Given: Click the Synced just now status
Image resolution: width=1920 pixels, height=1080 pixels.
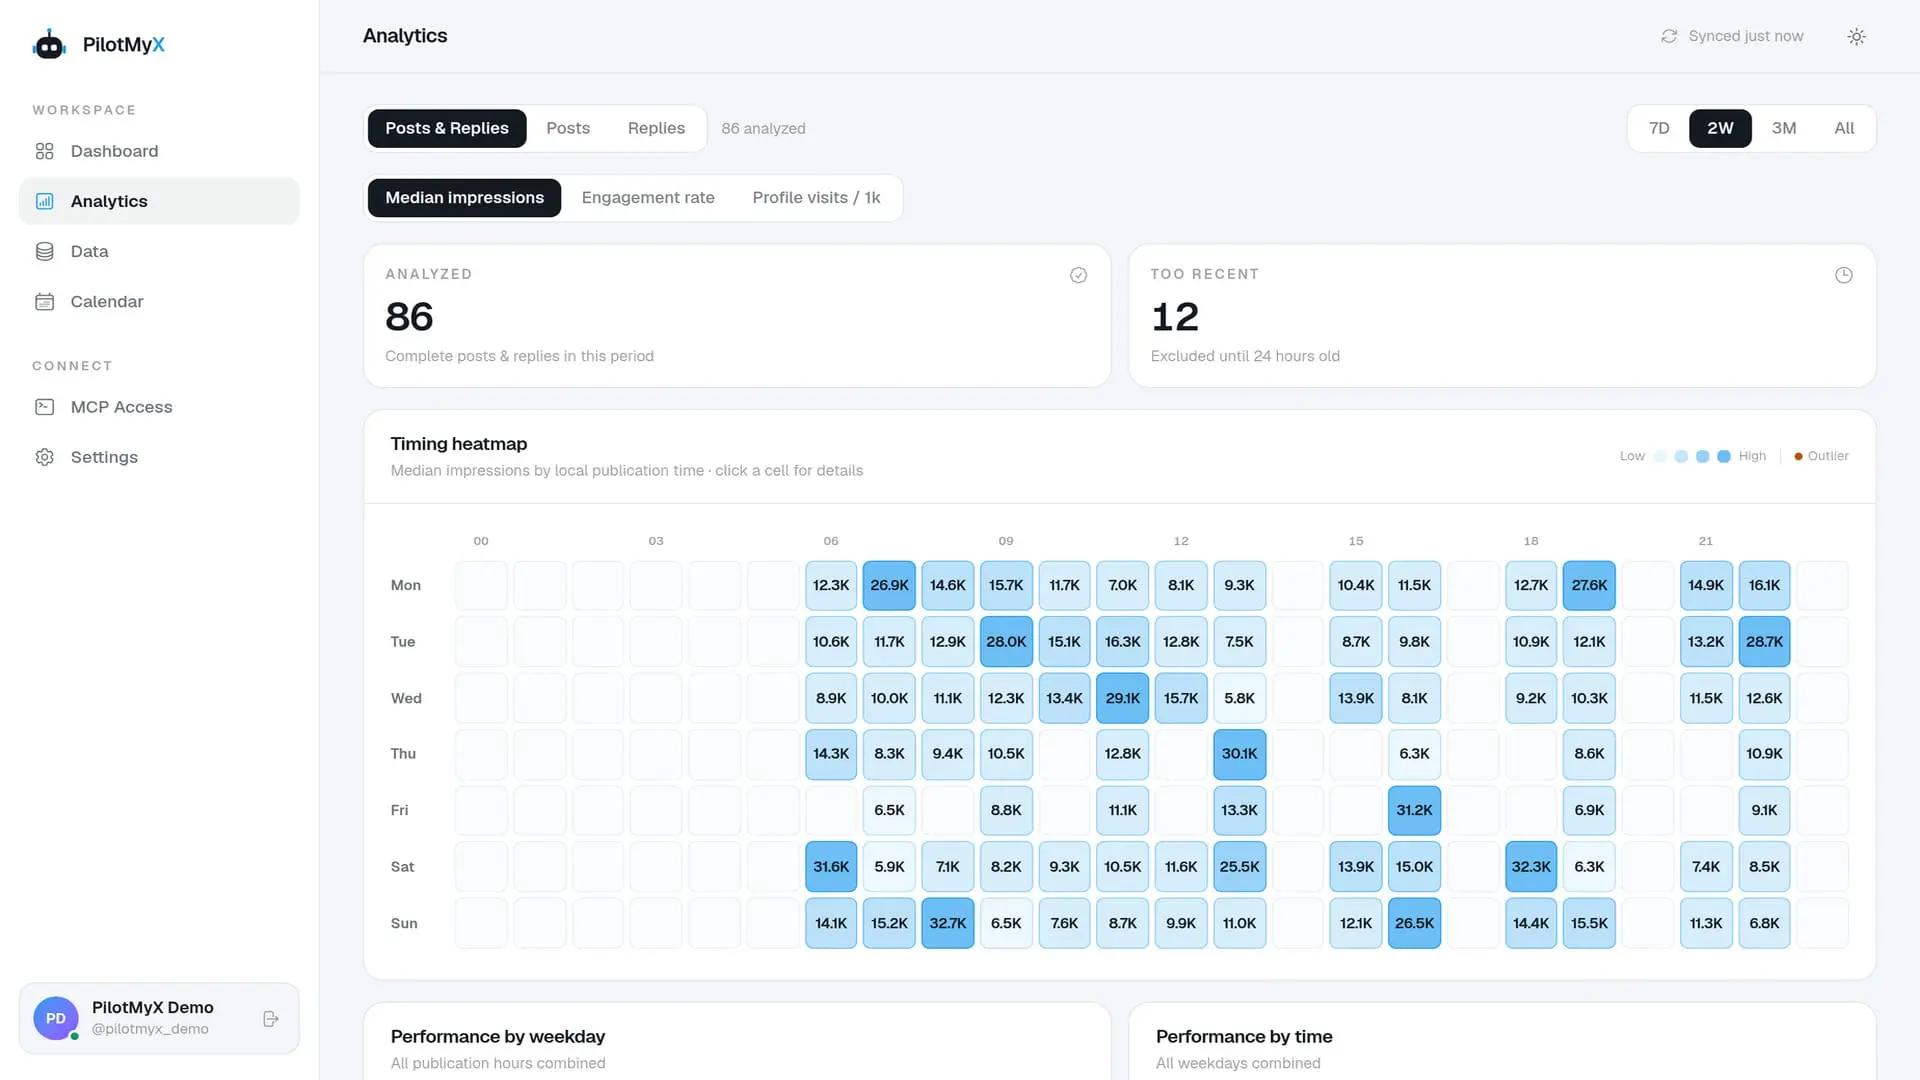Looking at the screenshot, I should click(x=1745, y=36).
